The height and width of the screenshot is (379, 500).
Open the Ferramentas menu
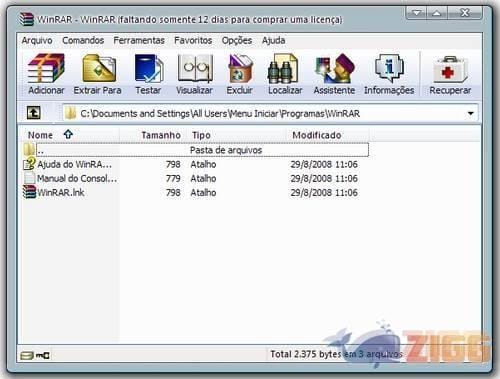tap(139, 41)
